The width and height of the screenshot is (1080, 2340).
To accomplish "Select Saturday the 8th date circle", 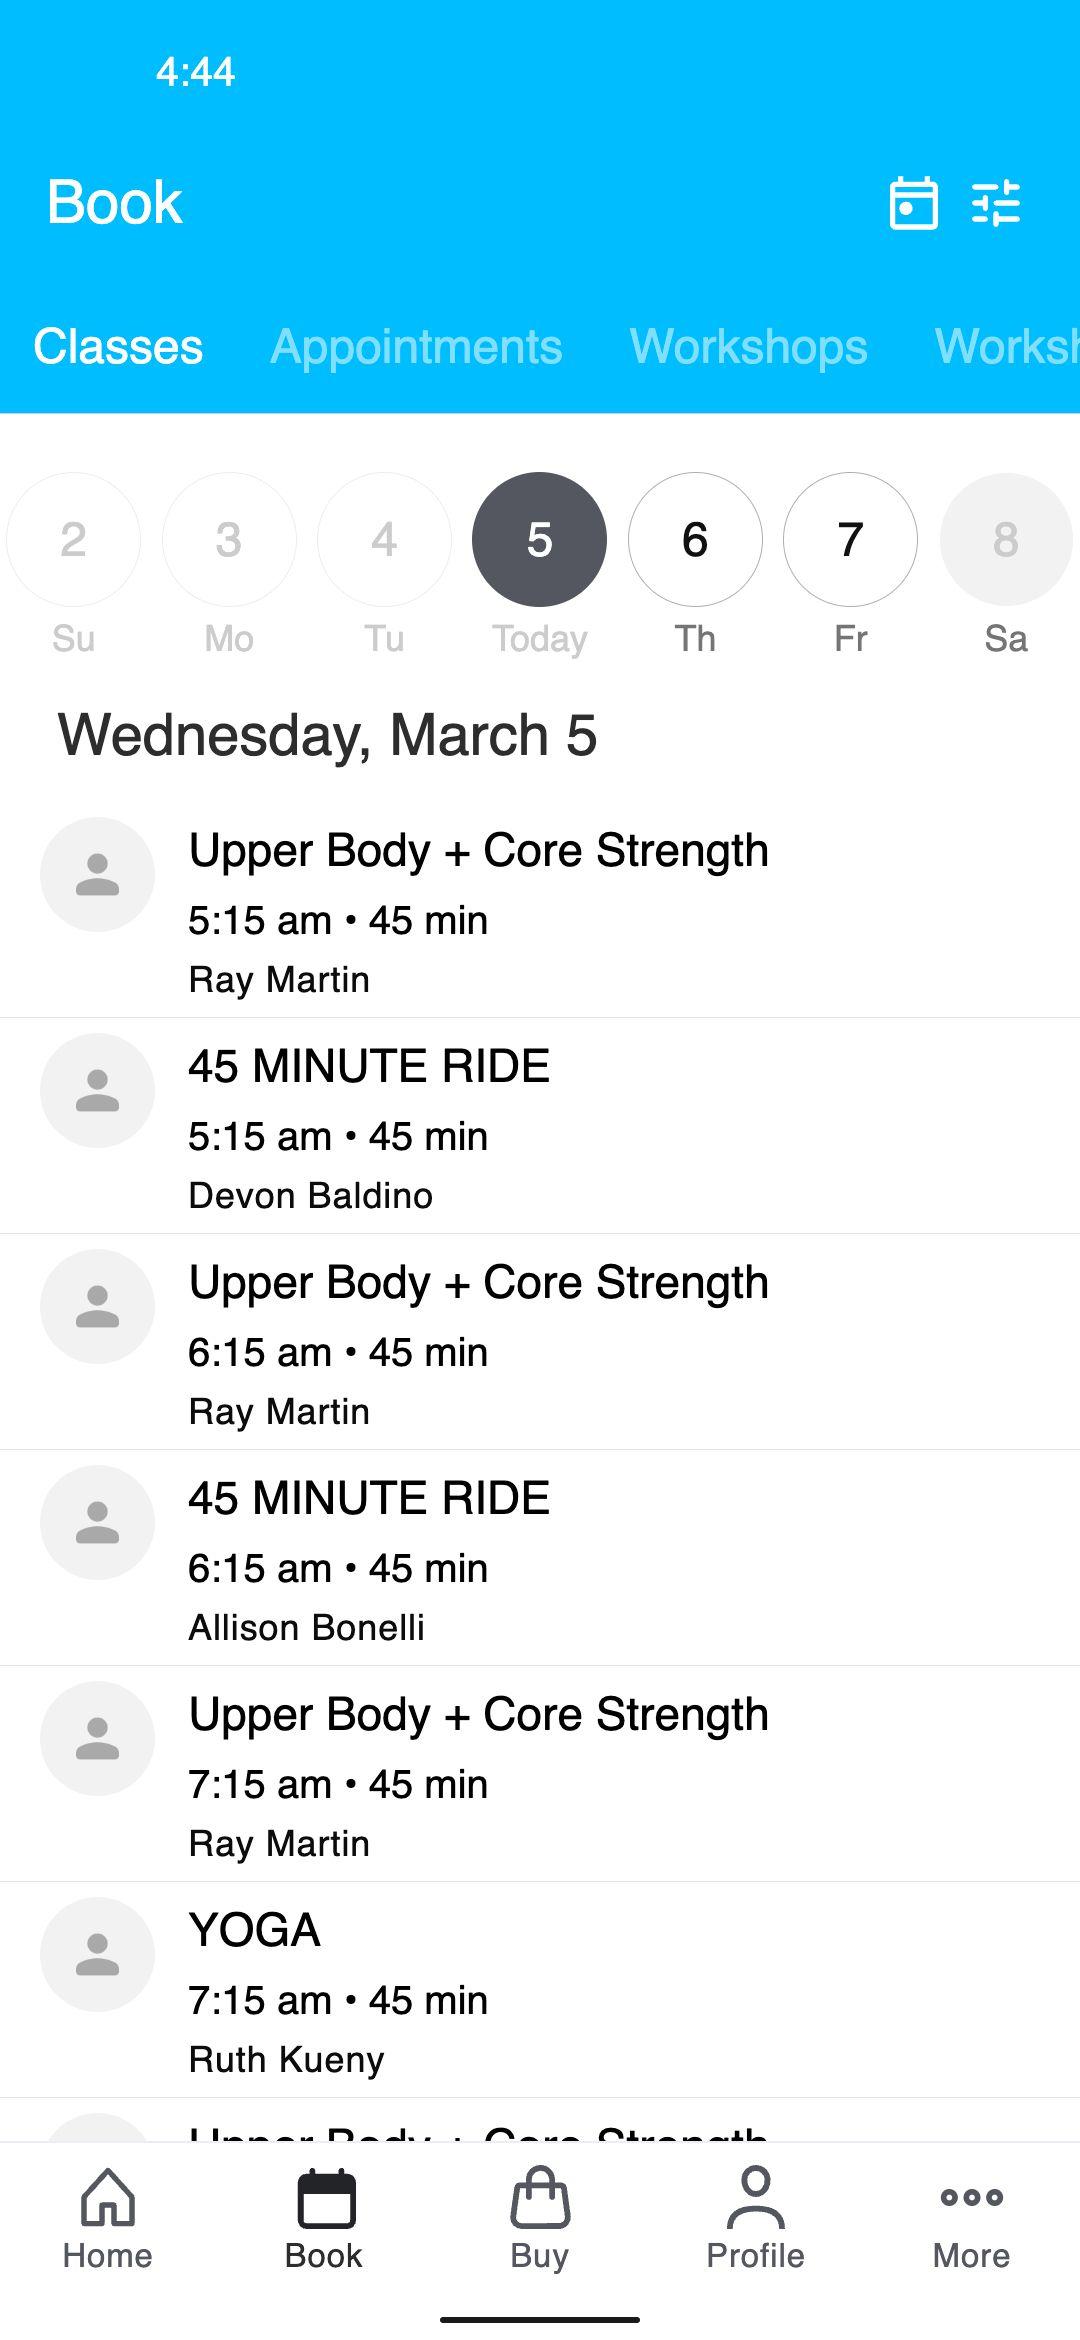I will (x=1005, y=540).
